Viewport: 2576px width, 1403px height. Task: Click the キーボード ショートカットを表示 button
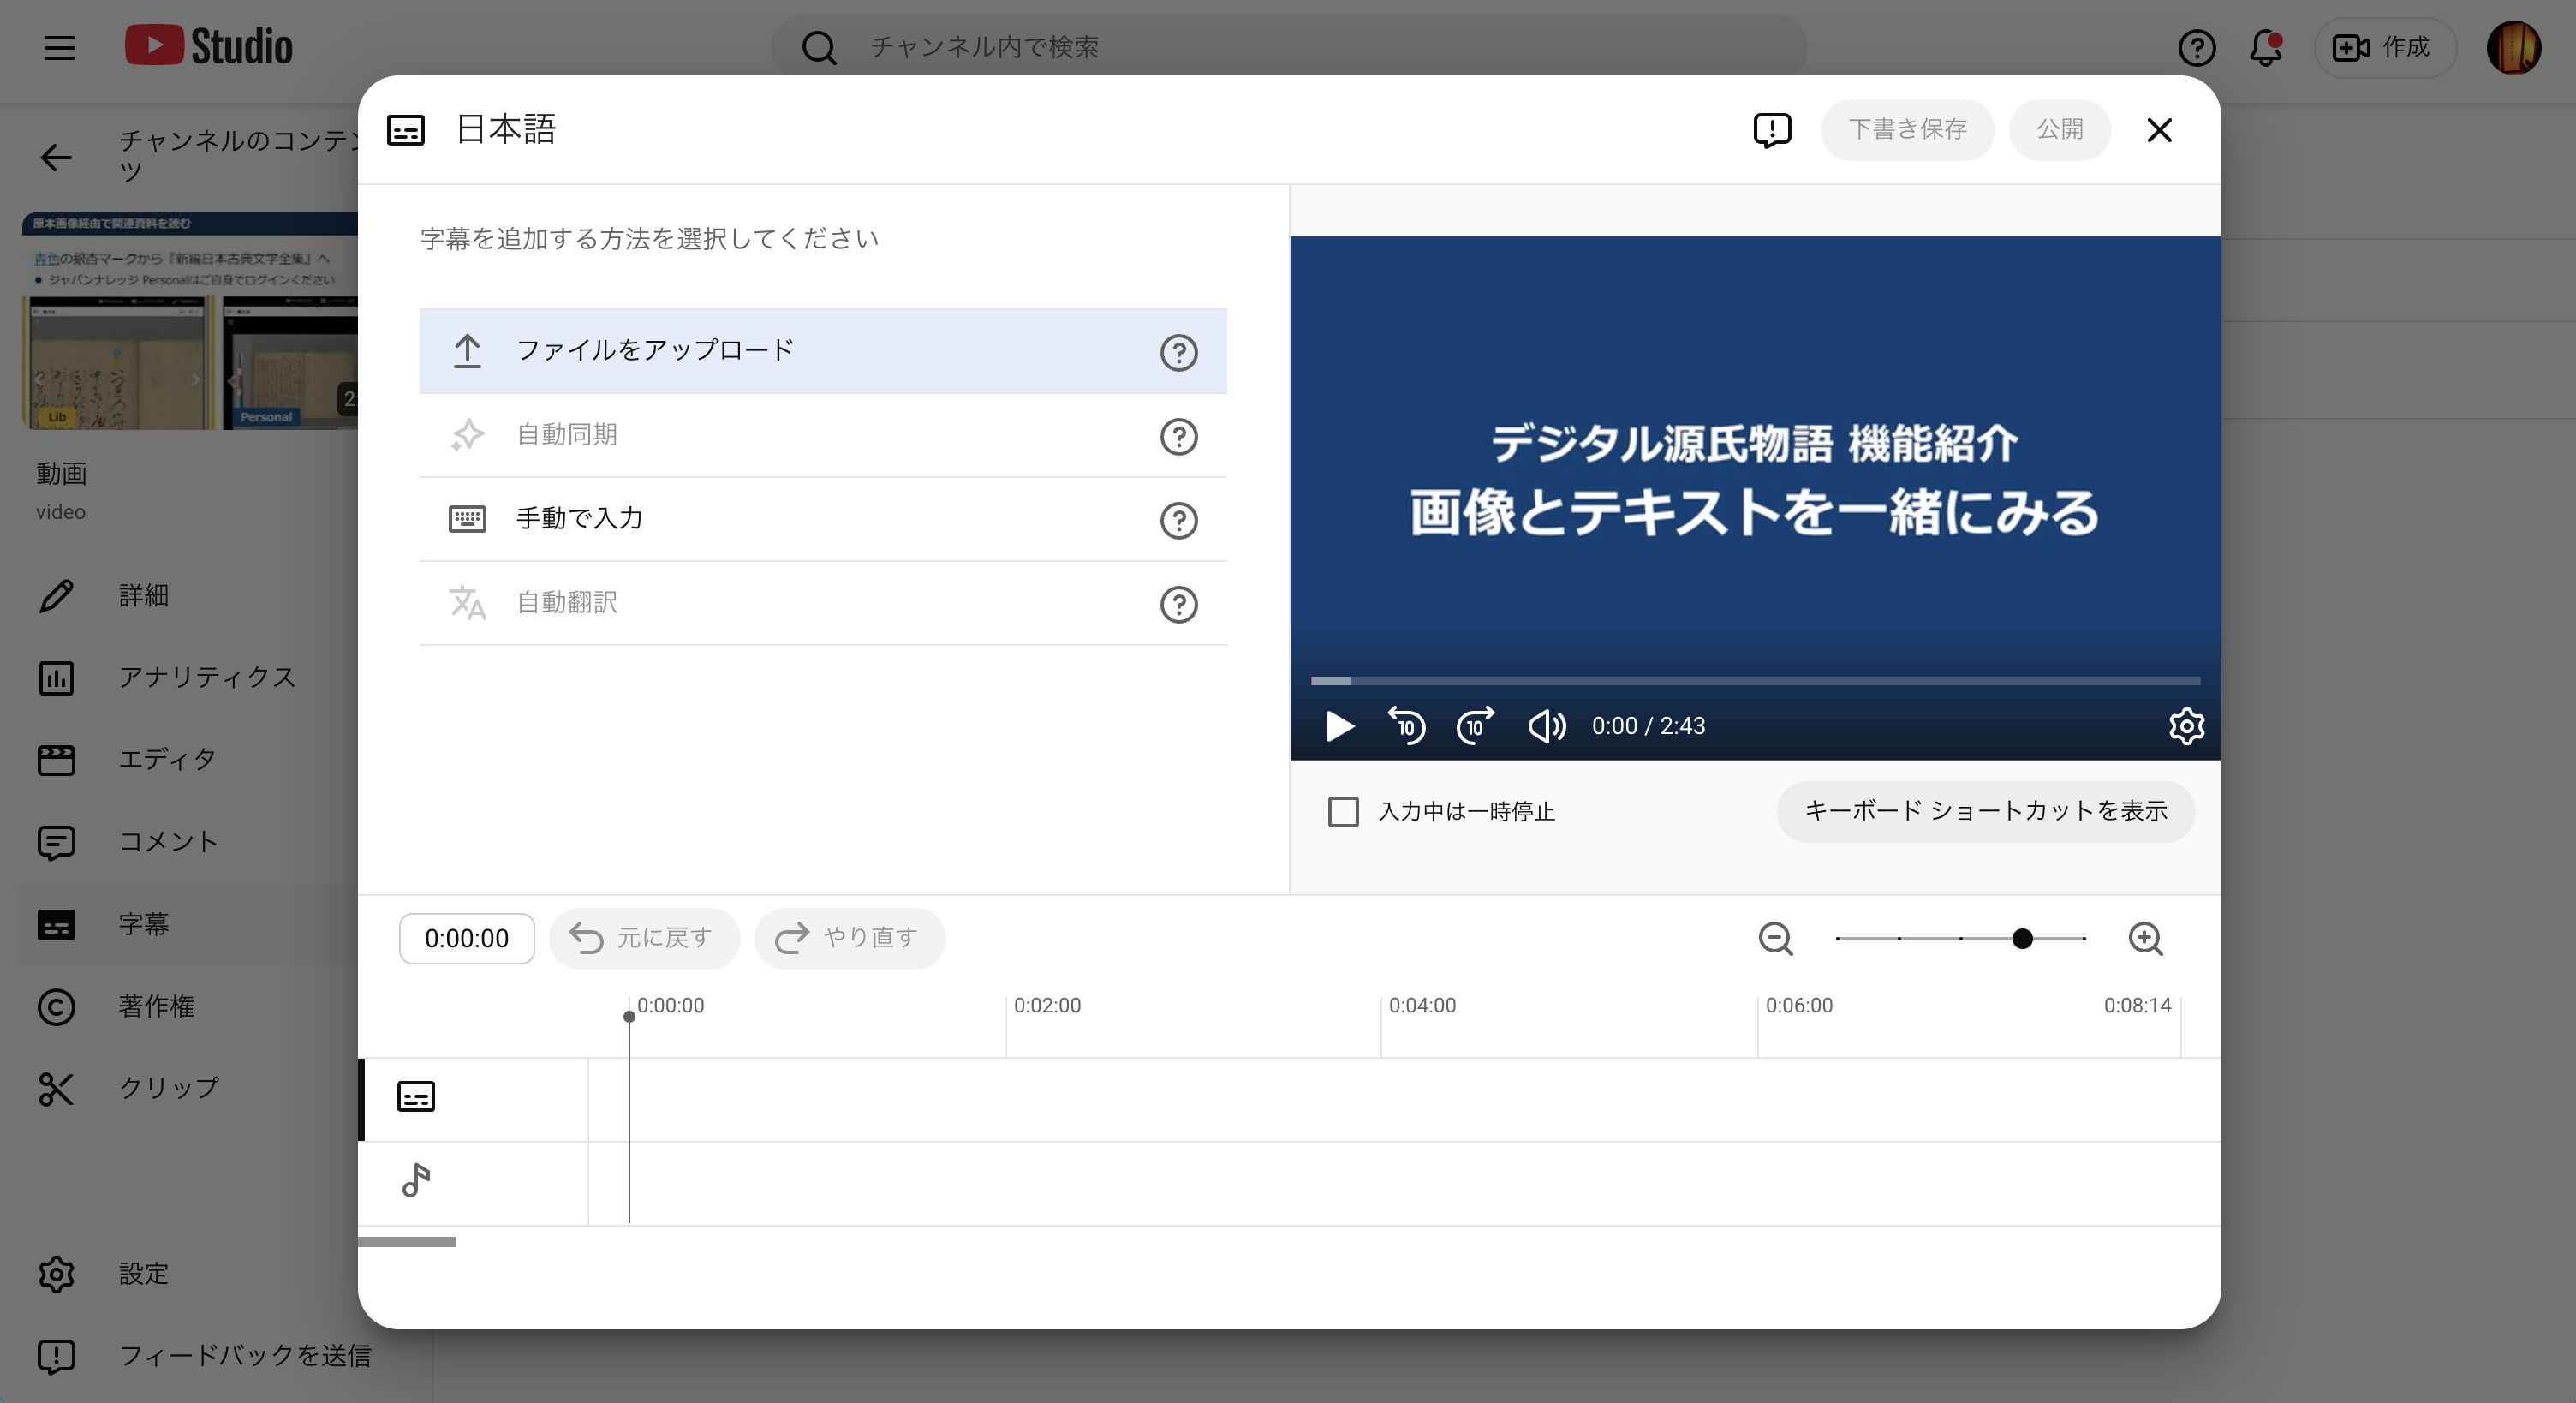coord(1985,812)
